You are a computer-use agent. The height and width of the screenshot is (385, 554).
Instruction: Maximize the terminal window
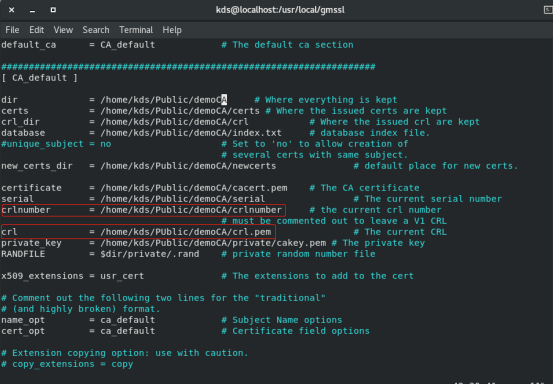[x=53, y=10]
